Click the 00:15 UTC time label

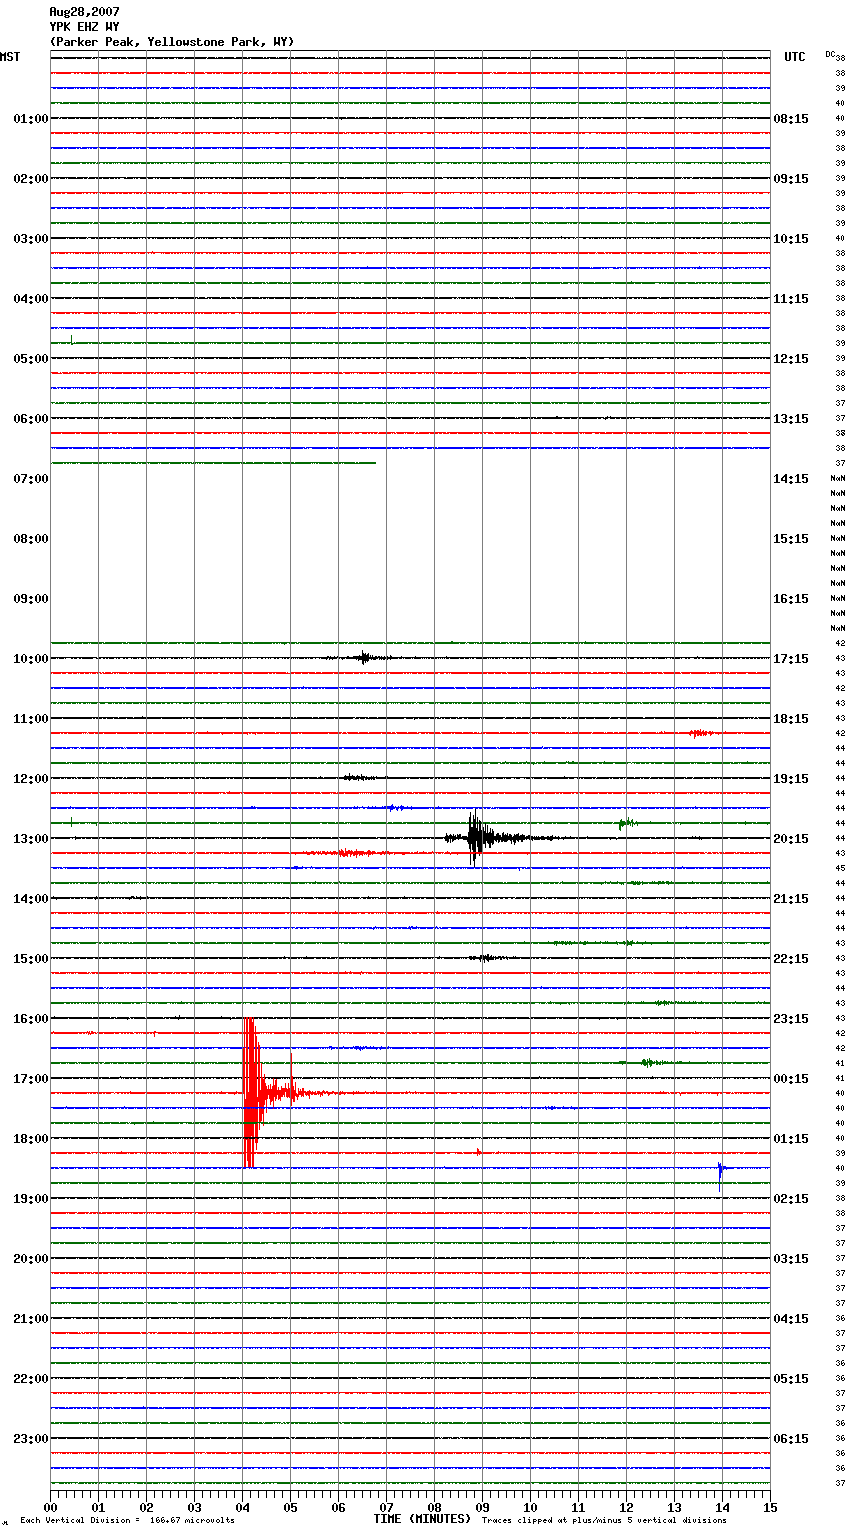[x=791, y=1079]
